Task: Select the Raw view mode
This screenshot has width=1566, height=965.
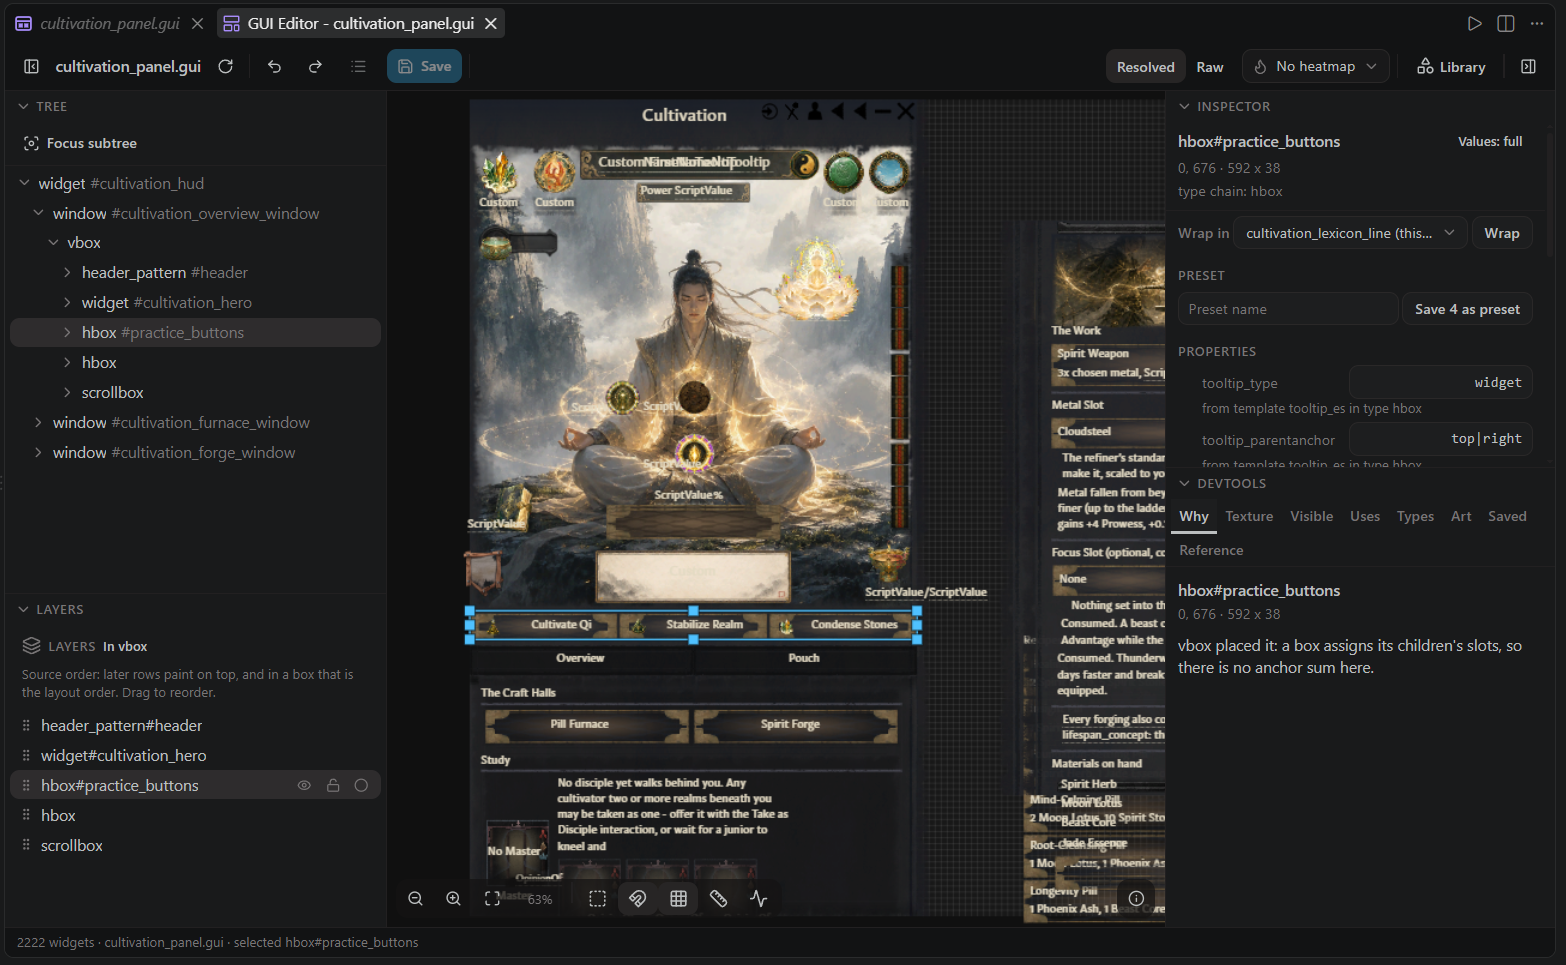Action: click(1209, 67)
